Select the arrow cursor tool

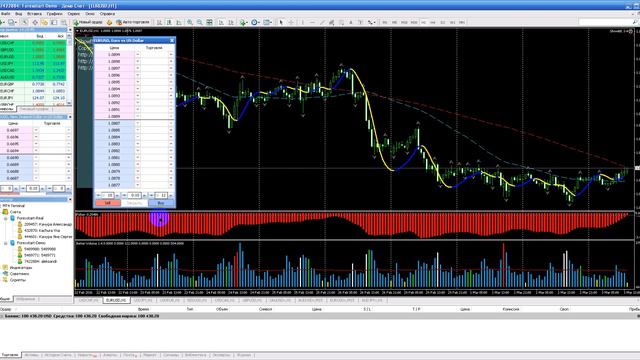click(x=281, y=22)
